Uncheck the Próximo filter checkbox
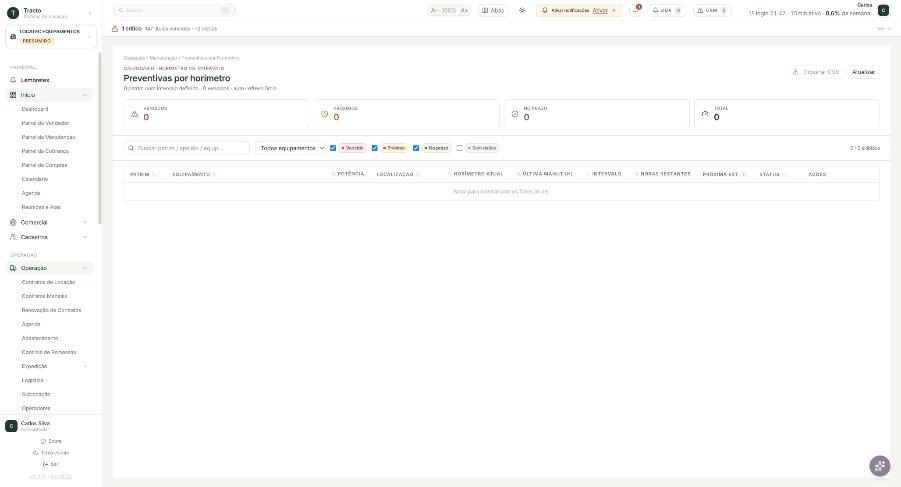 point(375,148)
